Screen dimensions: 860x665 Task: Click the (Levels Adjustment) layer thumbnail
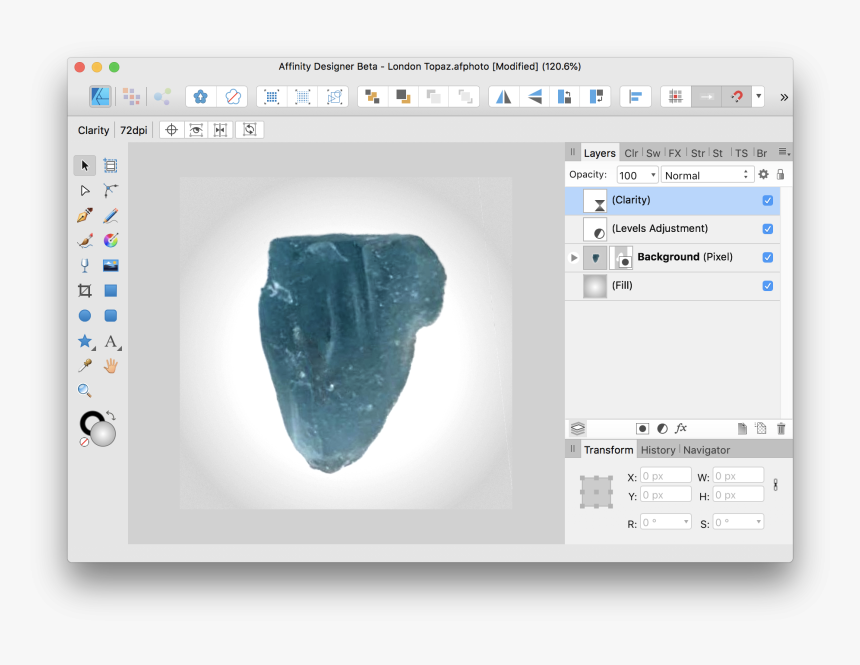[x=596, y=228]
